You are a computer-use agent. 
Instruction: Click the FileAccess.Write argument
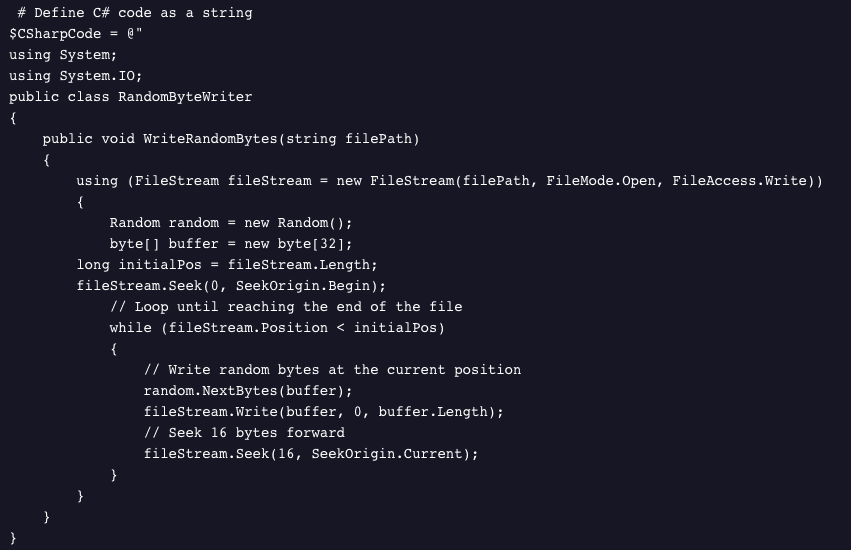point(740,181)
